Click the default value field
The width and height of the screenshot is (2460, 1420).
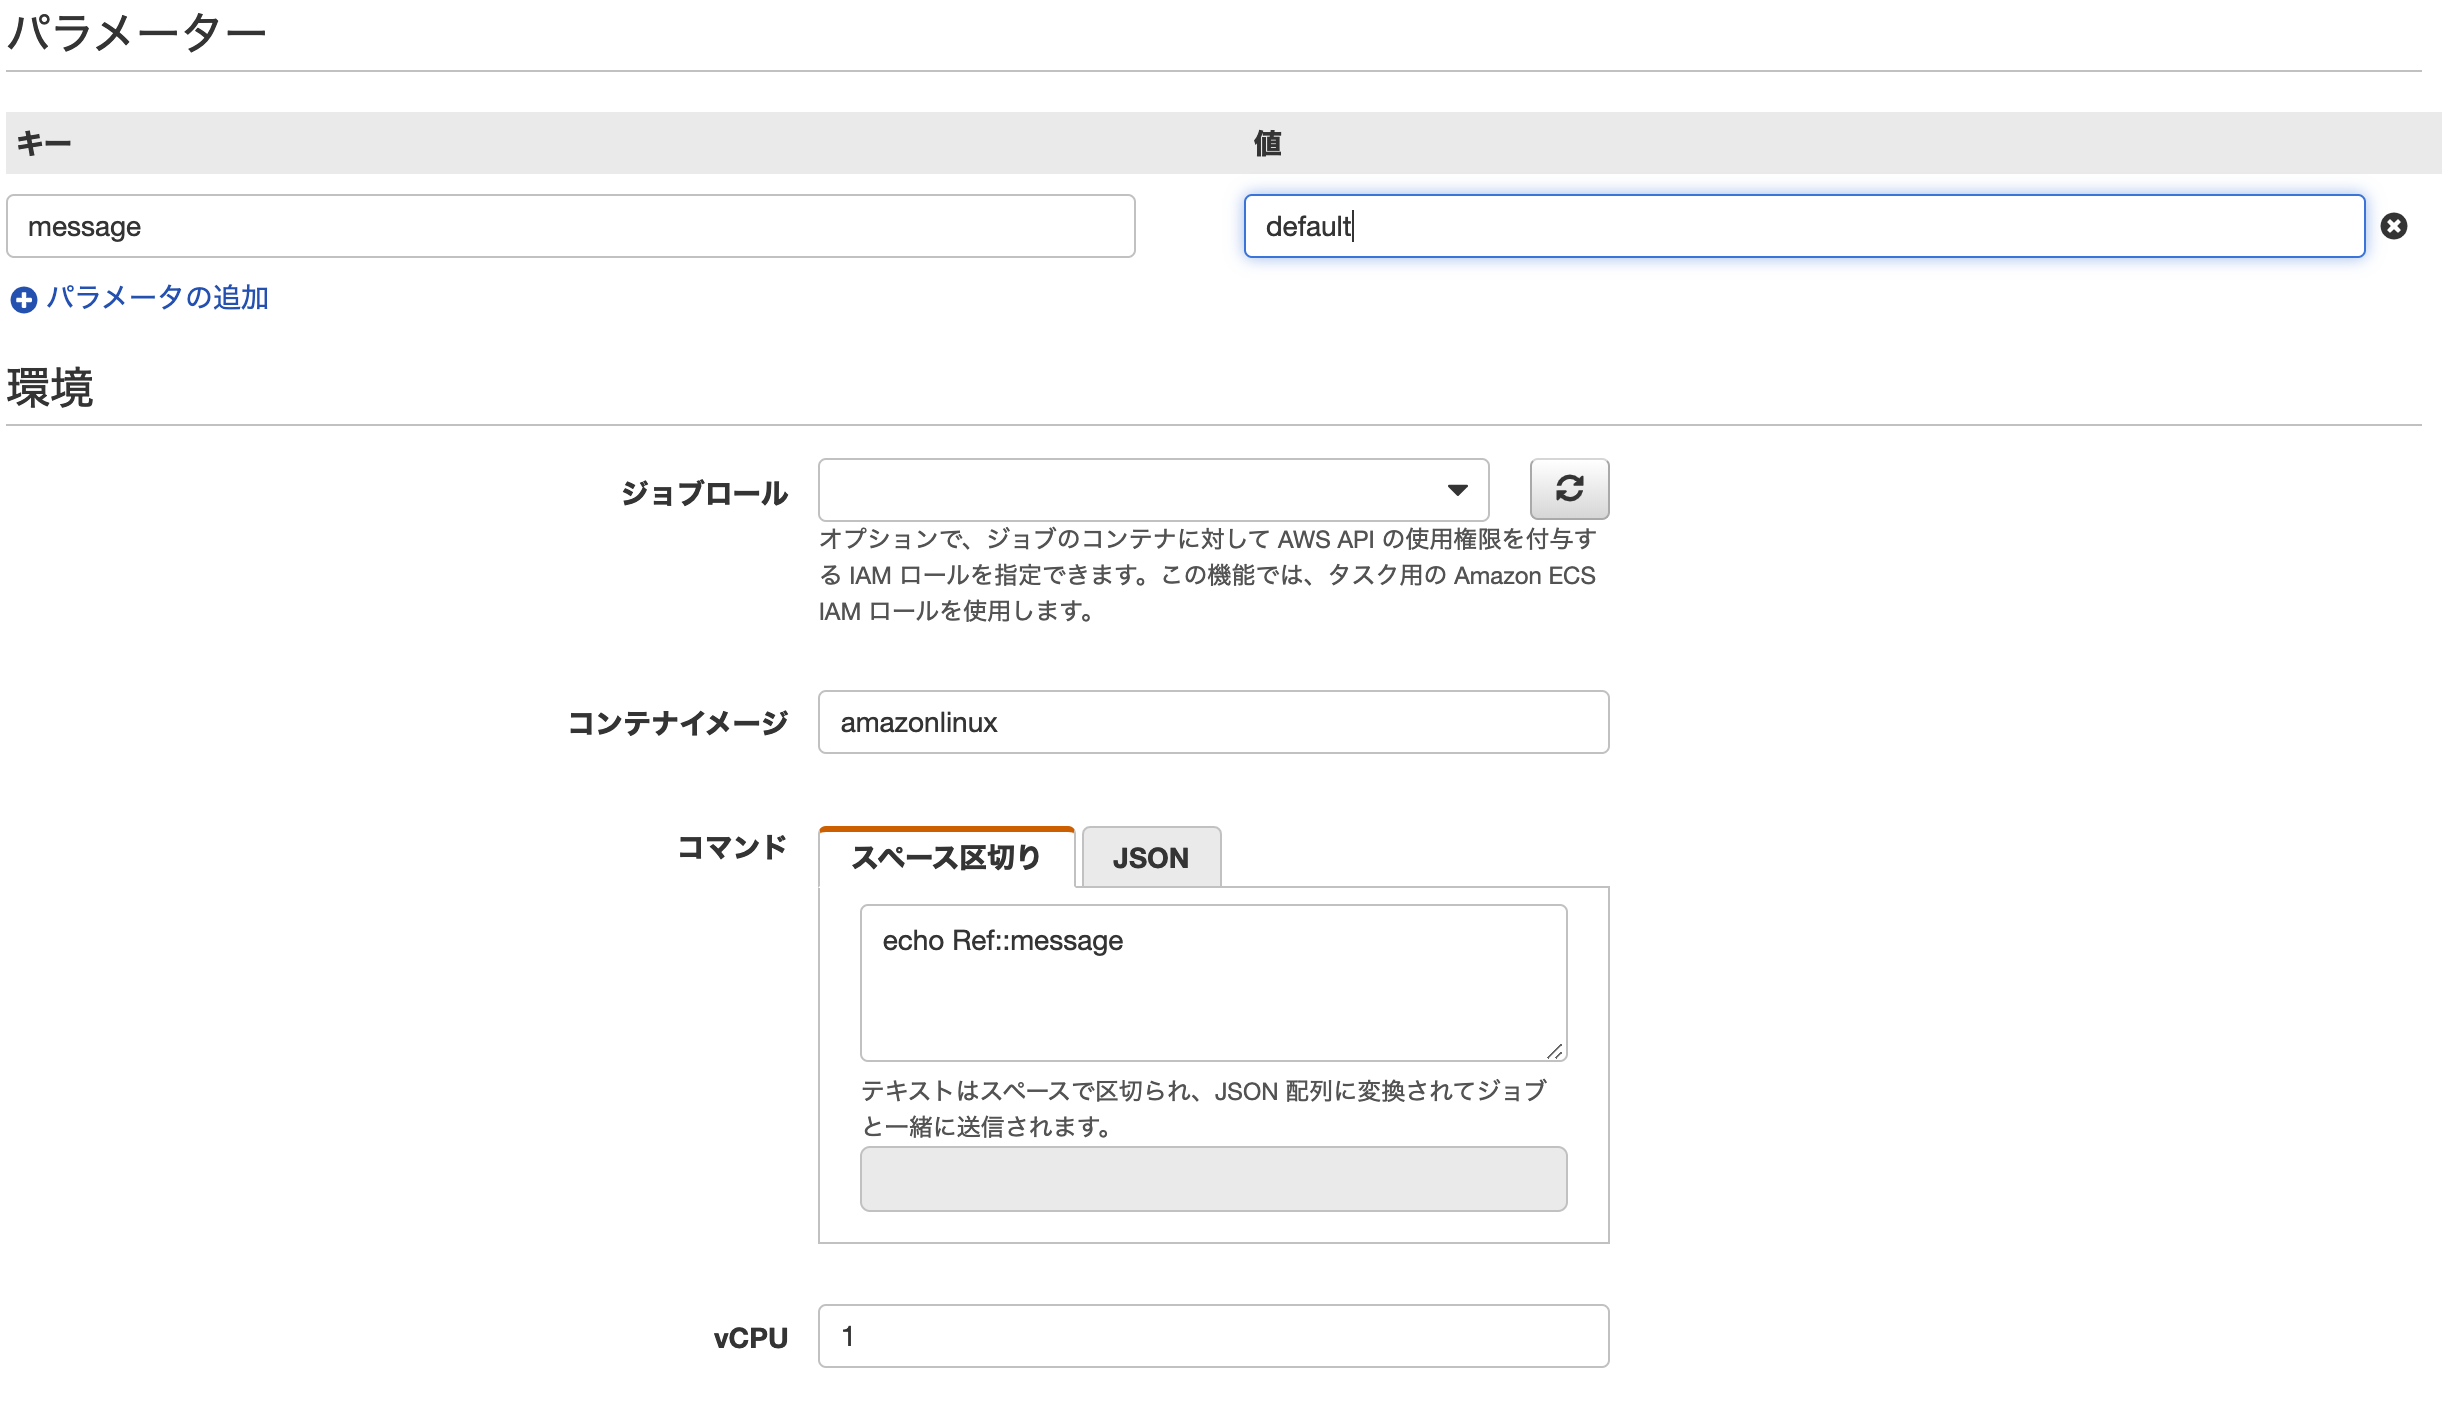pos(1803,226)
